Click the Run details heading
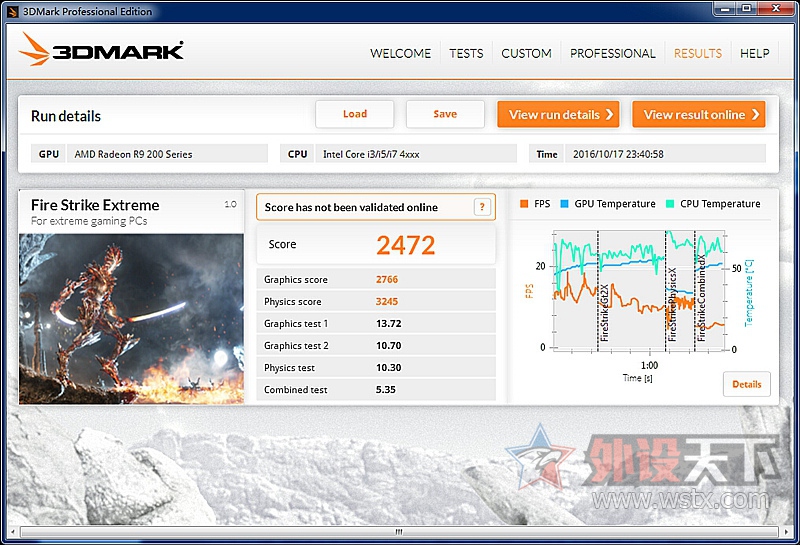 [x=66, y=116]
